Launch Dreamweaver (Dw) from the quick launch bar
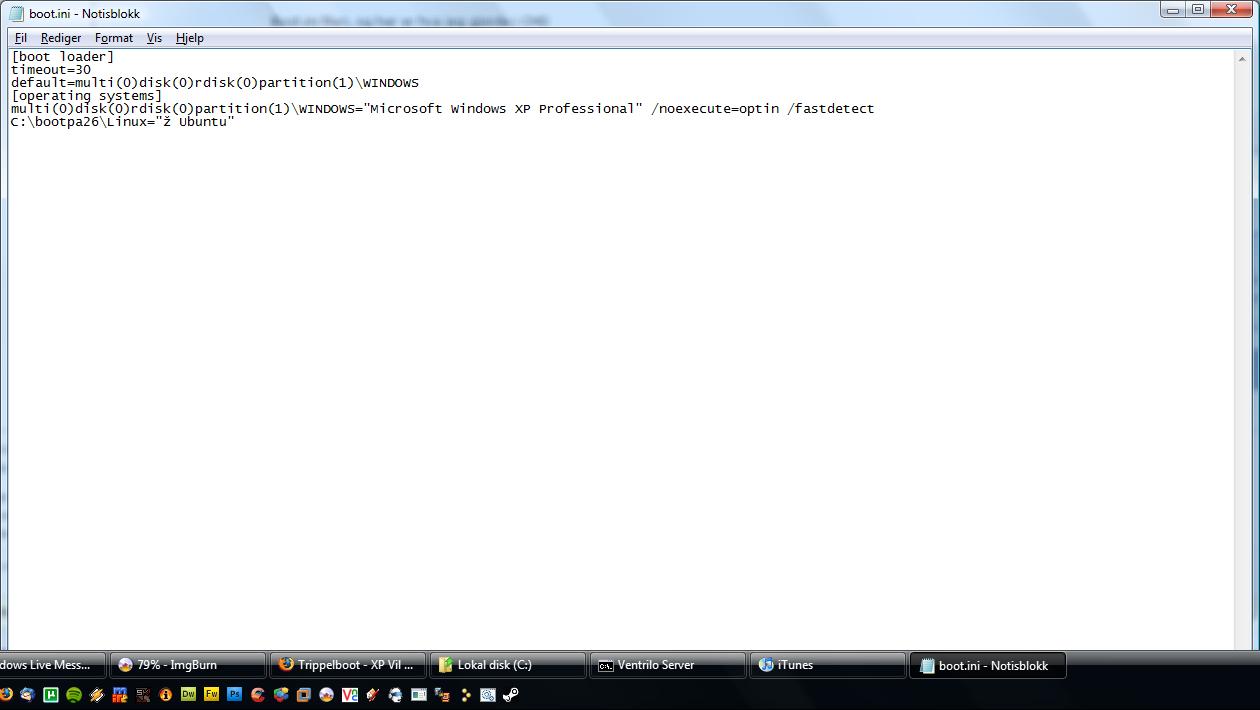The width and height of the screenshot is (1260, 710). click(x=188, y=694)
